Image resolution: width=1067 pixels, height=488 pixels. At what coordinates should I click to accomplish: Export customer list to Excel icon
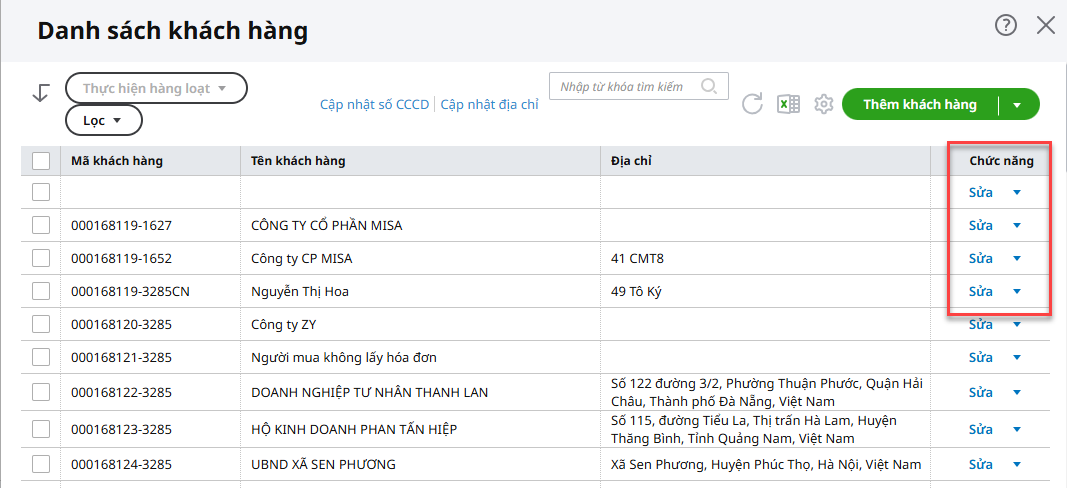click(x=788, y=104)
